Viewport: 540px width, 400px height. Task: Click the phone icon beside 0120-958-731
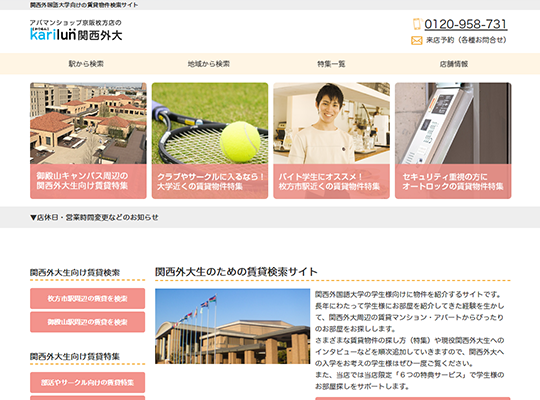[x=417, y=24]
